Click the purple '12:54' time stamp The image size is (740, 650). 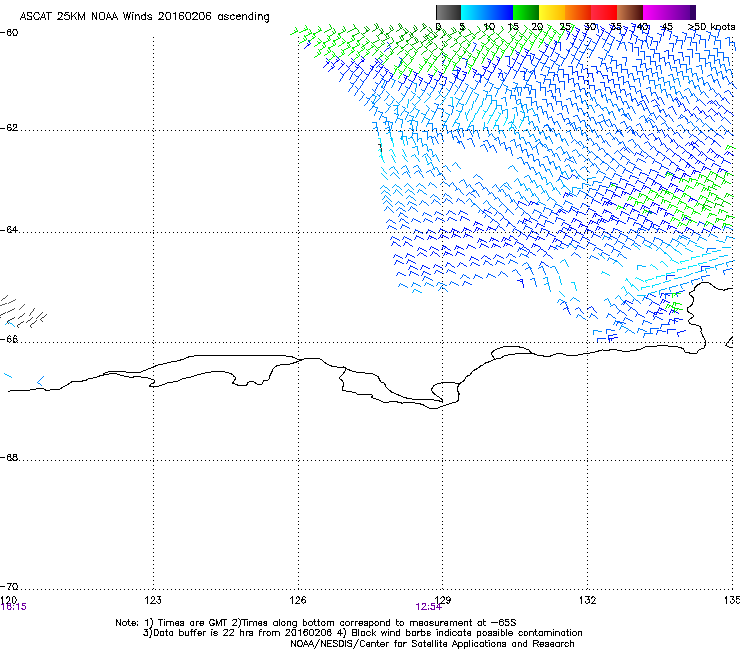point(429,607)
